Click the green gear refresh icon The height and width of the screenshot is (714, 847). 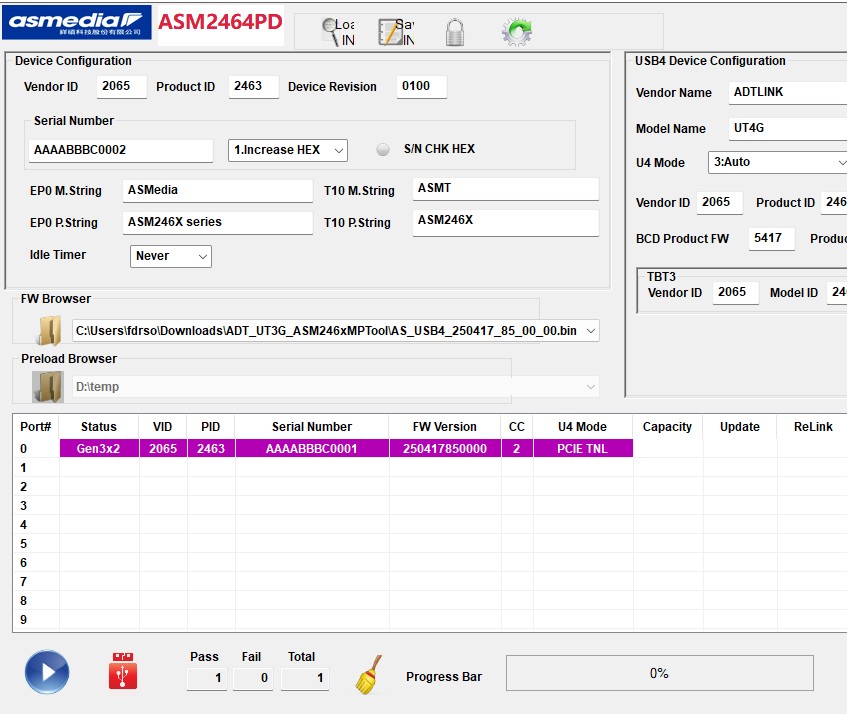coord(516,32)
